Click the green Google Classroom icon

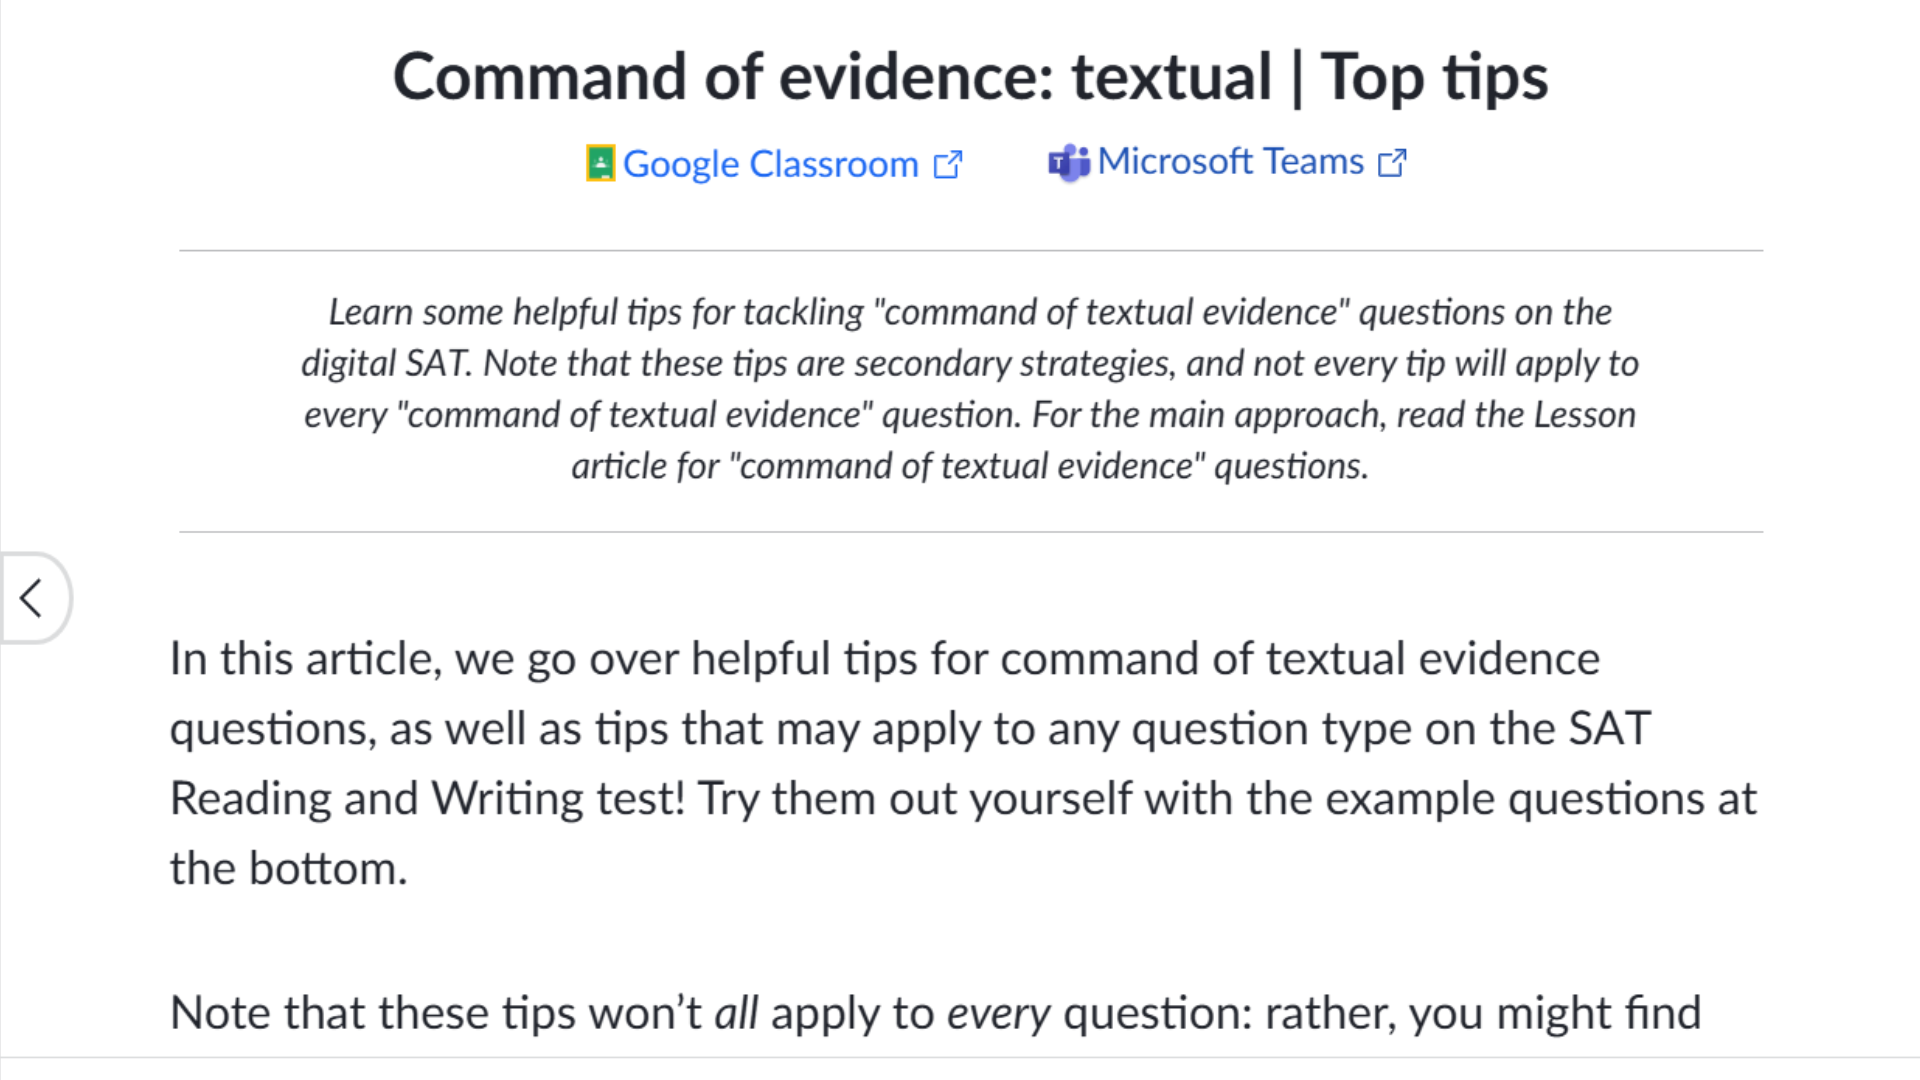click(600, 163)
